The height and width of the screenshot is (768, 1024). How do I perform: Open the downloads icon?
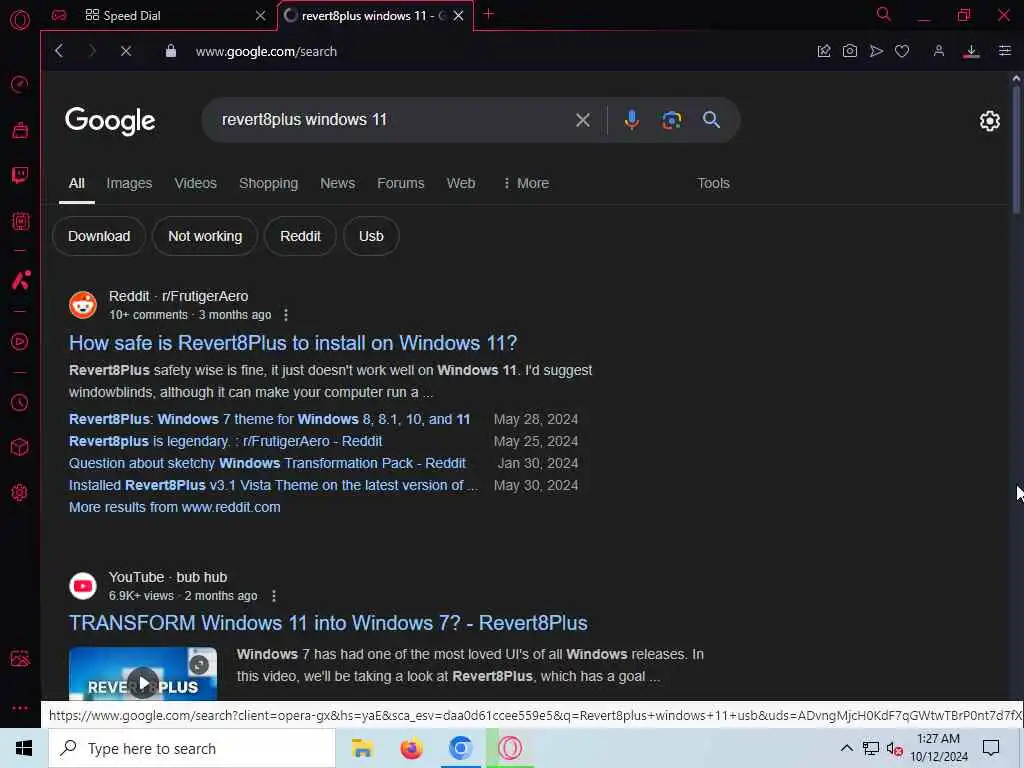(971, 52)
